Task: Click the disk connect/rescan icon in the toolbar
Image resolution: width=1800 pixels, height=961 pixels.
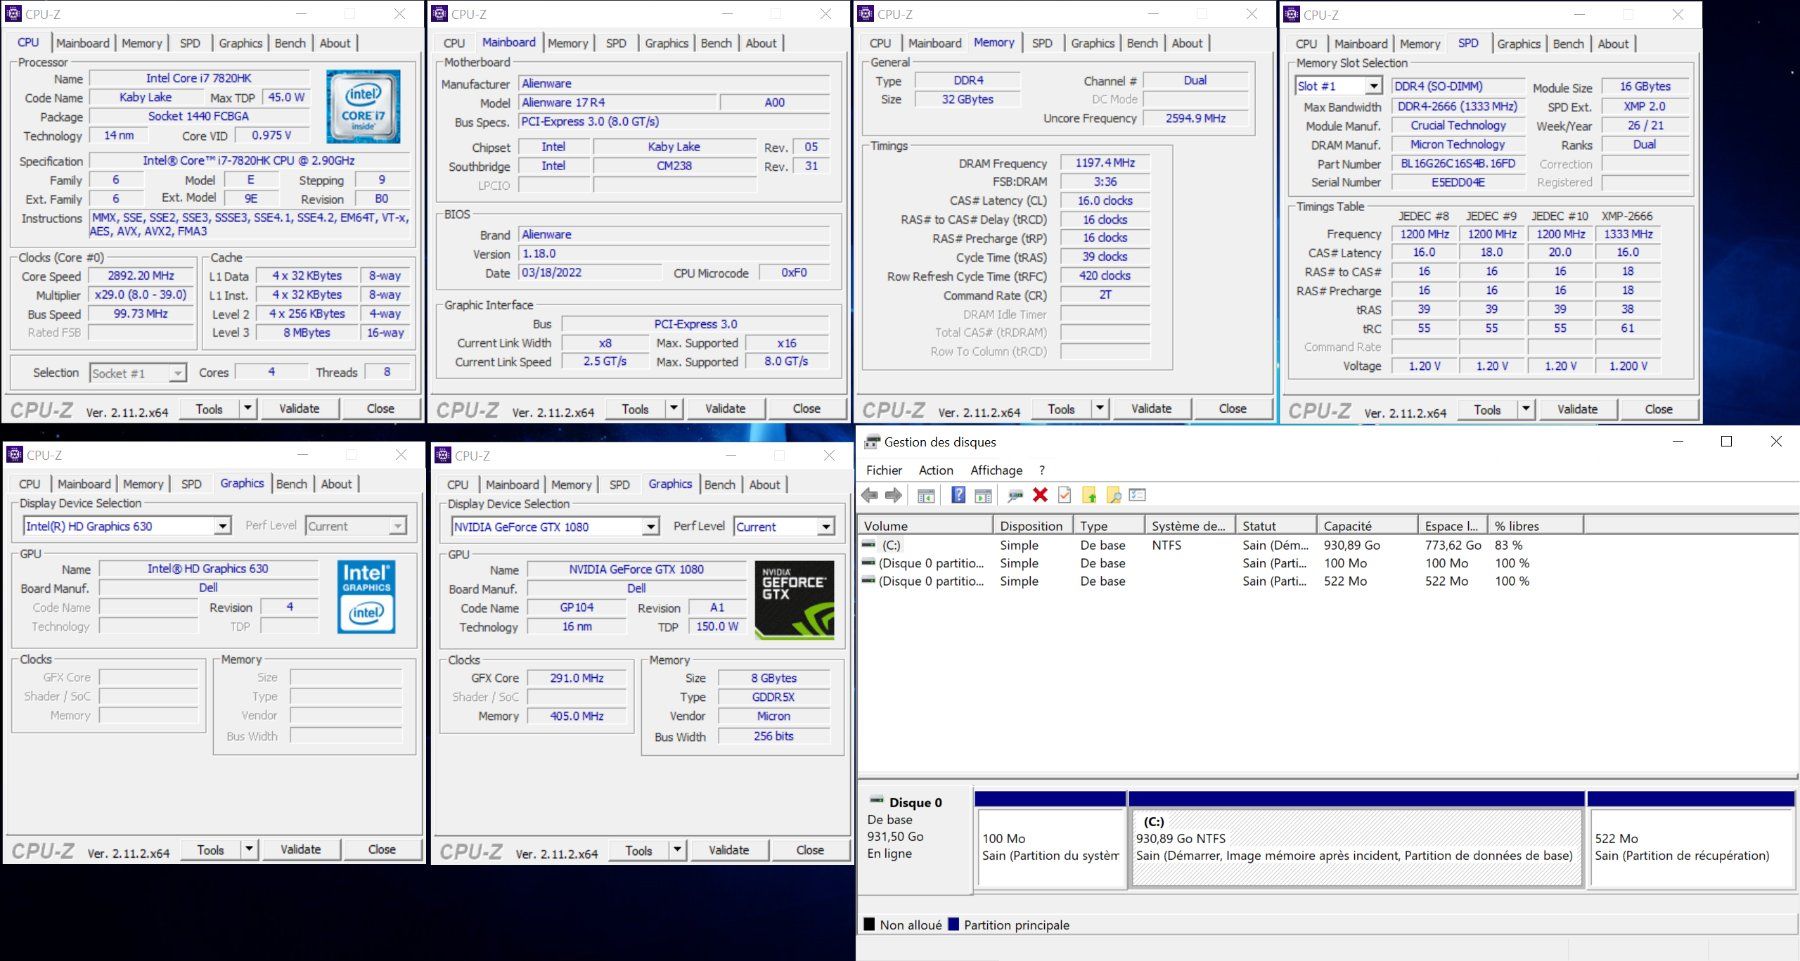Action: [x=1015, y=495]
